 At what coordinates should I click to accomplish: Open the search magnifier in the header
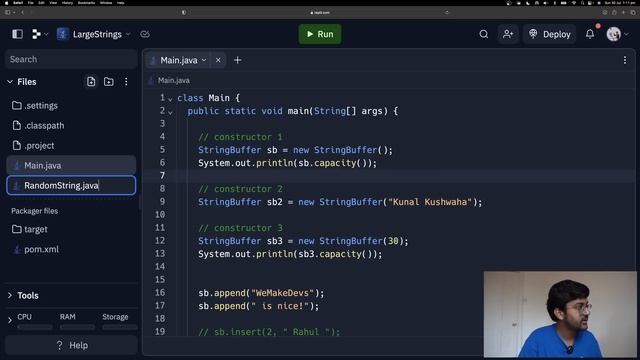484,34
